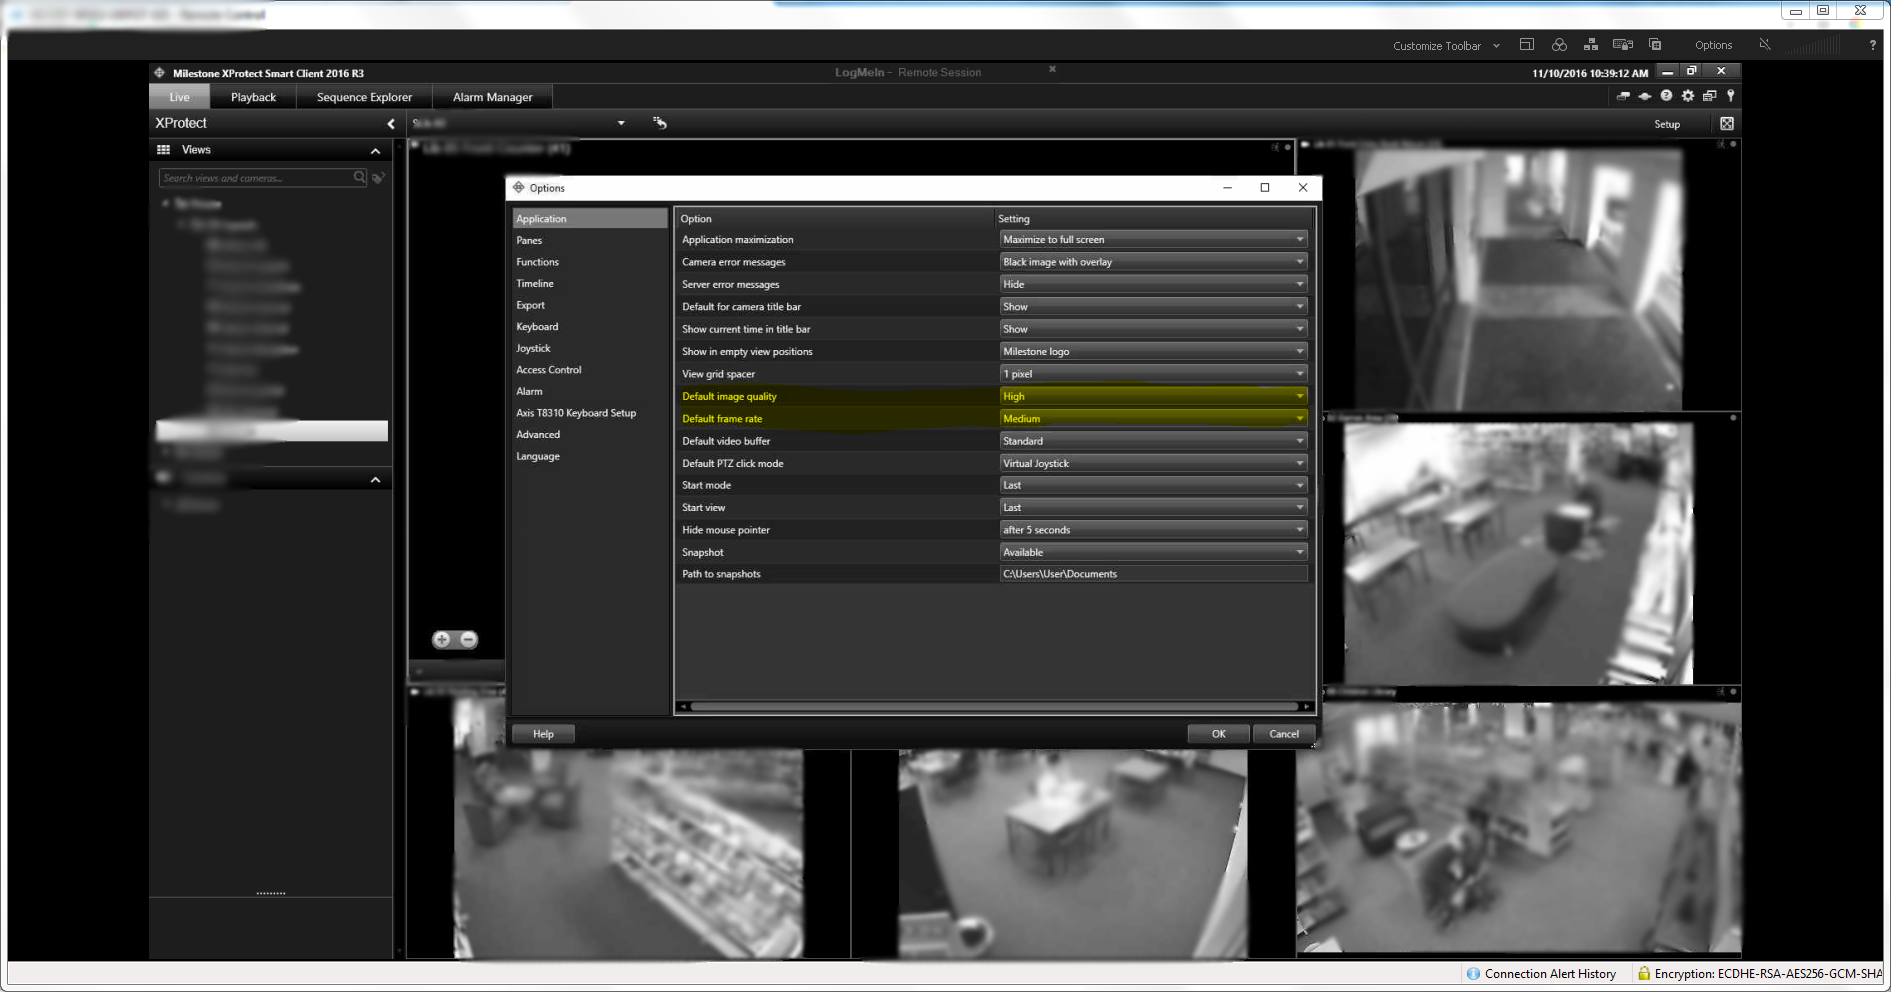This screenshot has width=1891, height=992.
Task: Open the Customize Toolbar dropdown
Action: 1446,46
